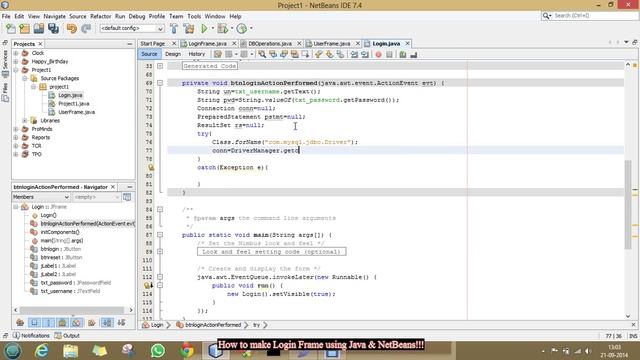
Task: Click the Navigator horizontal scrollbar thumb
Action: pyautogui.click(x=72, y=310)
